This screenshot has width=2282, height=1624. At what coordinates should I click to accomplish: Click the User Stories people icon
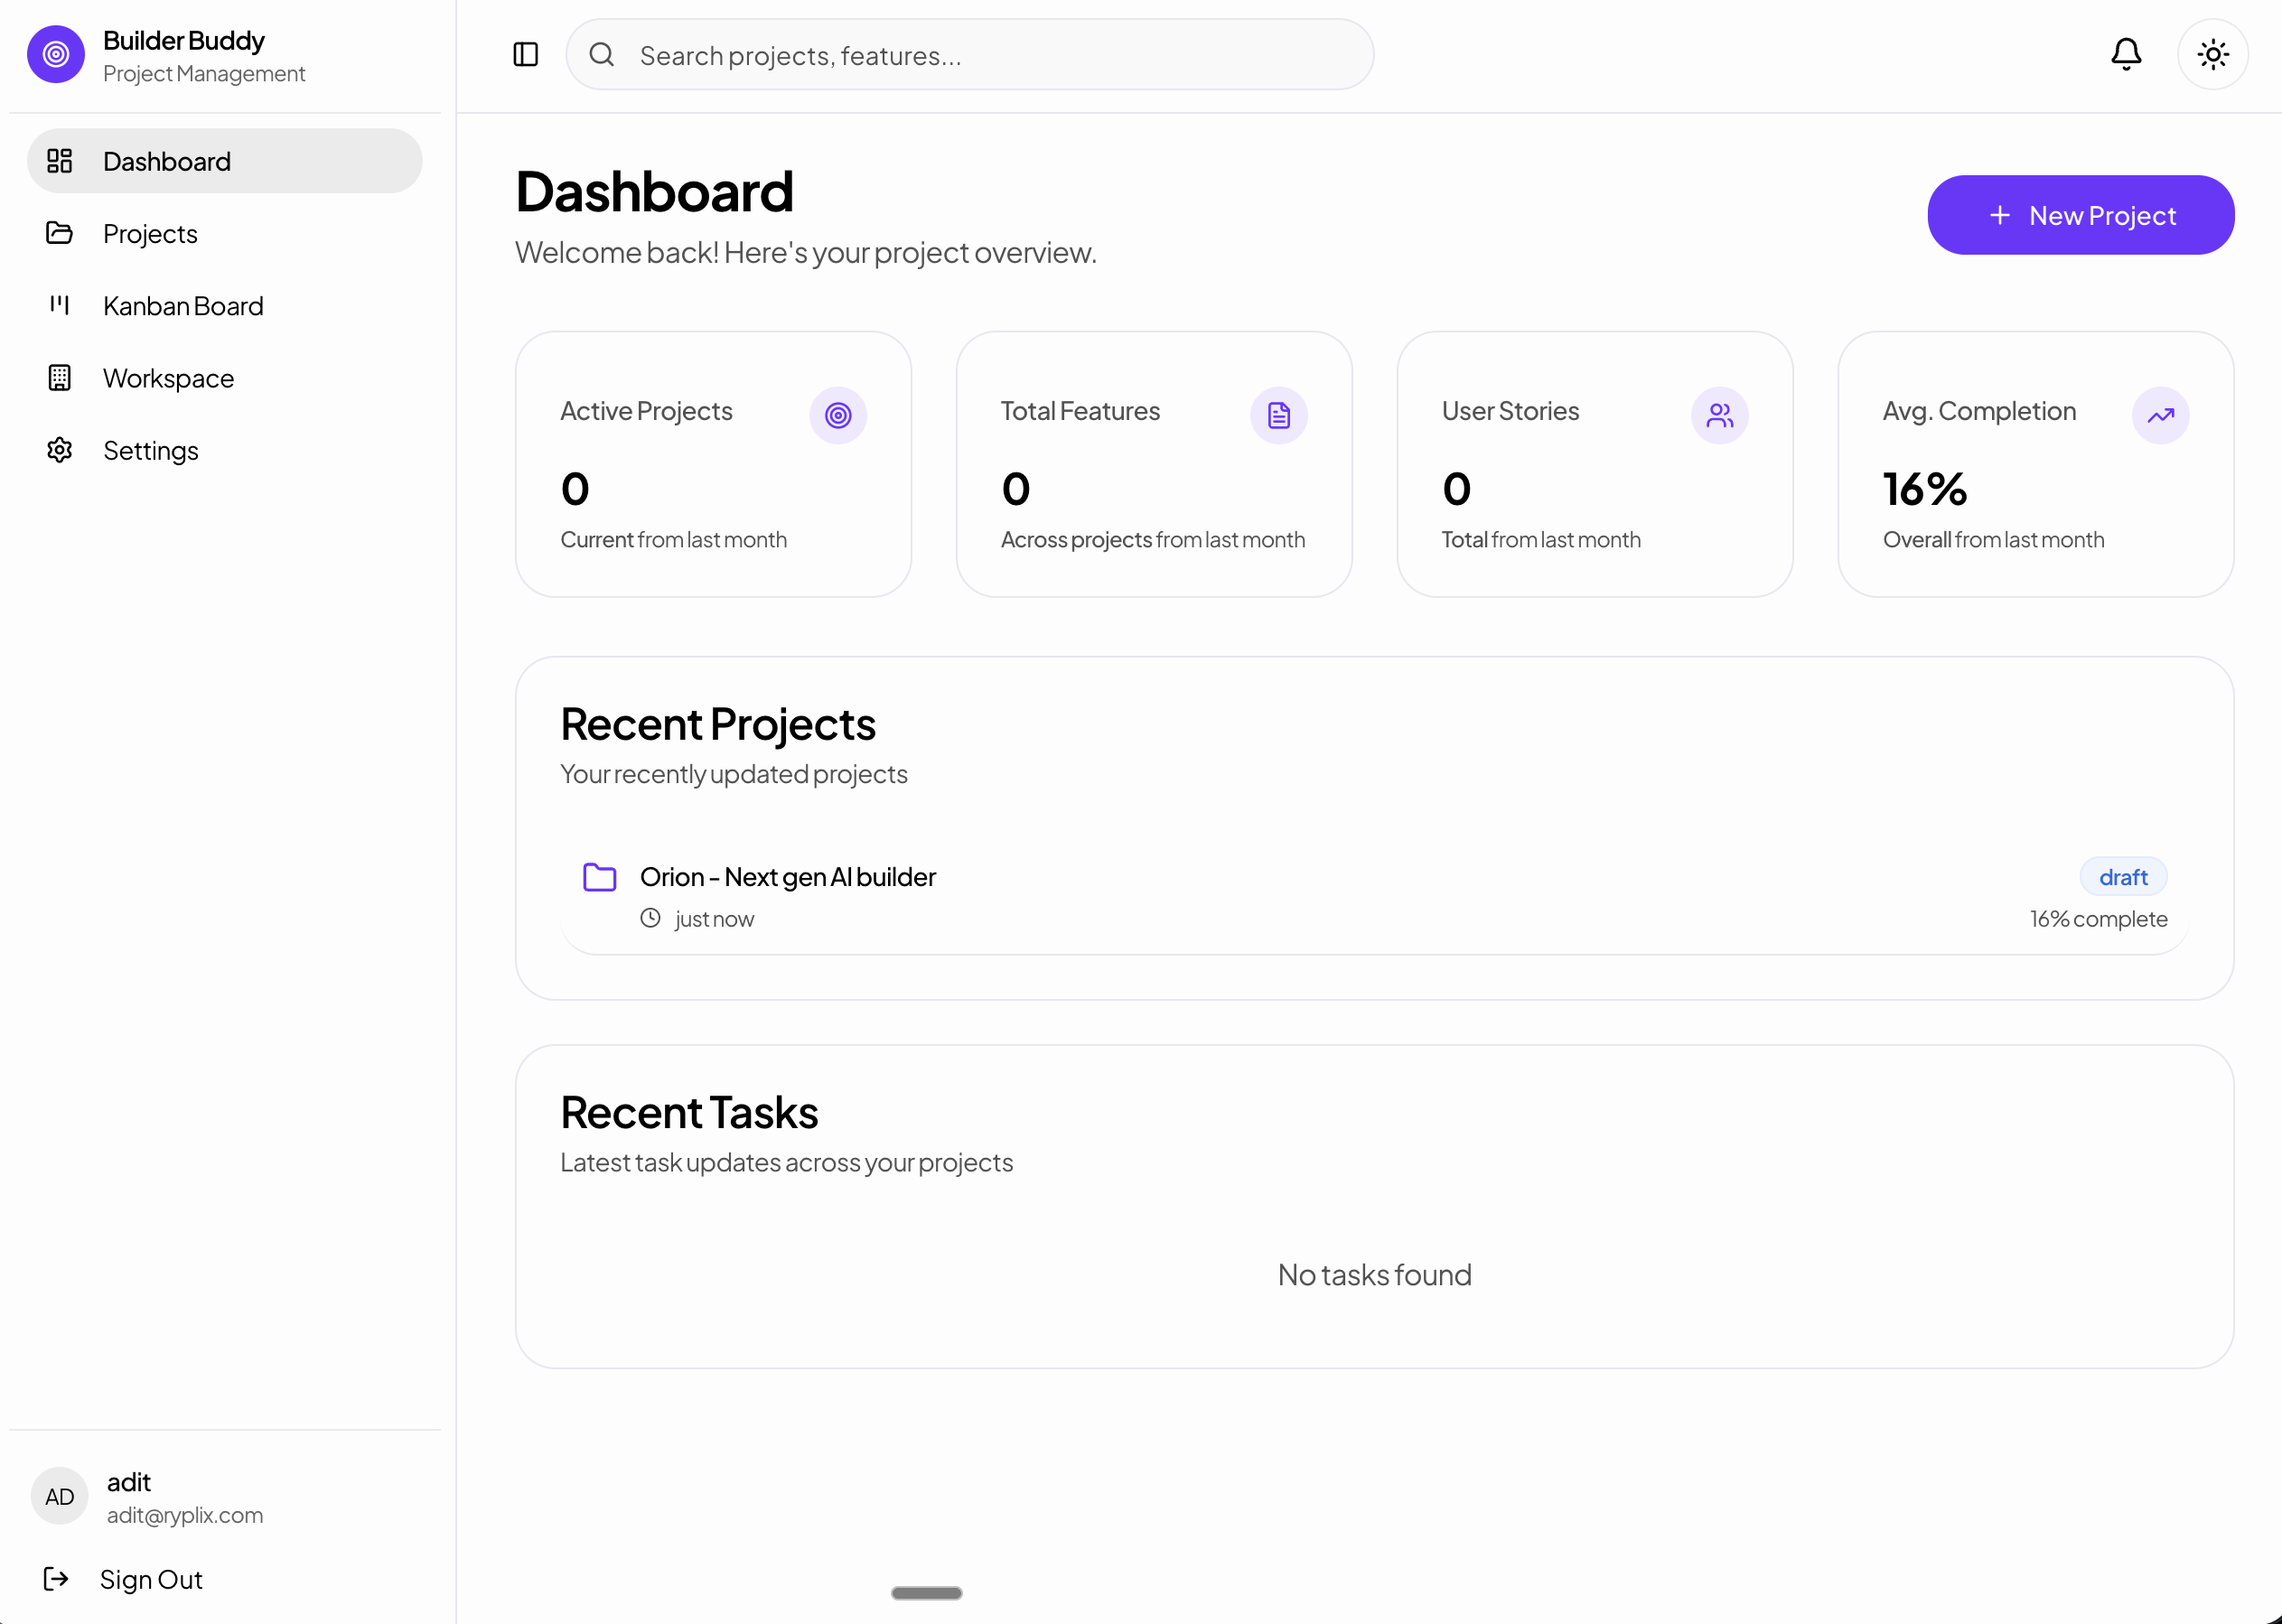click(x=1719, y=415)
